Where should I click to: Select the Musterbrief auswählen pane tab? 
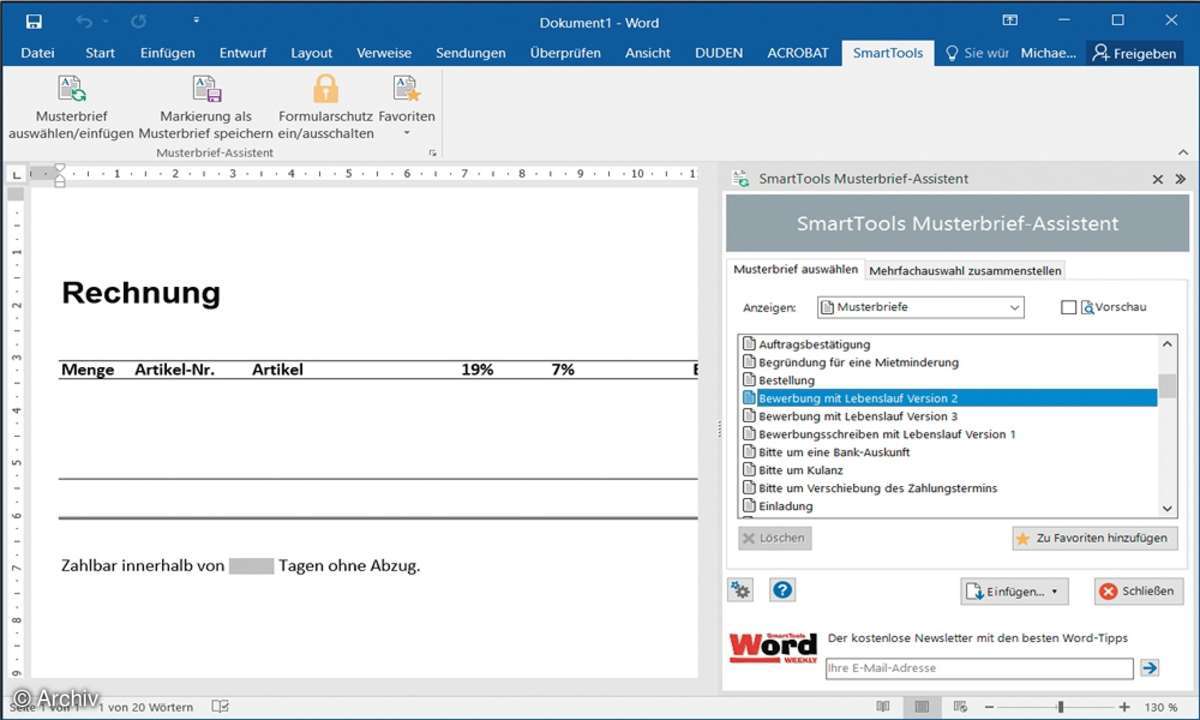click(795, 270)
